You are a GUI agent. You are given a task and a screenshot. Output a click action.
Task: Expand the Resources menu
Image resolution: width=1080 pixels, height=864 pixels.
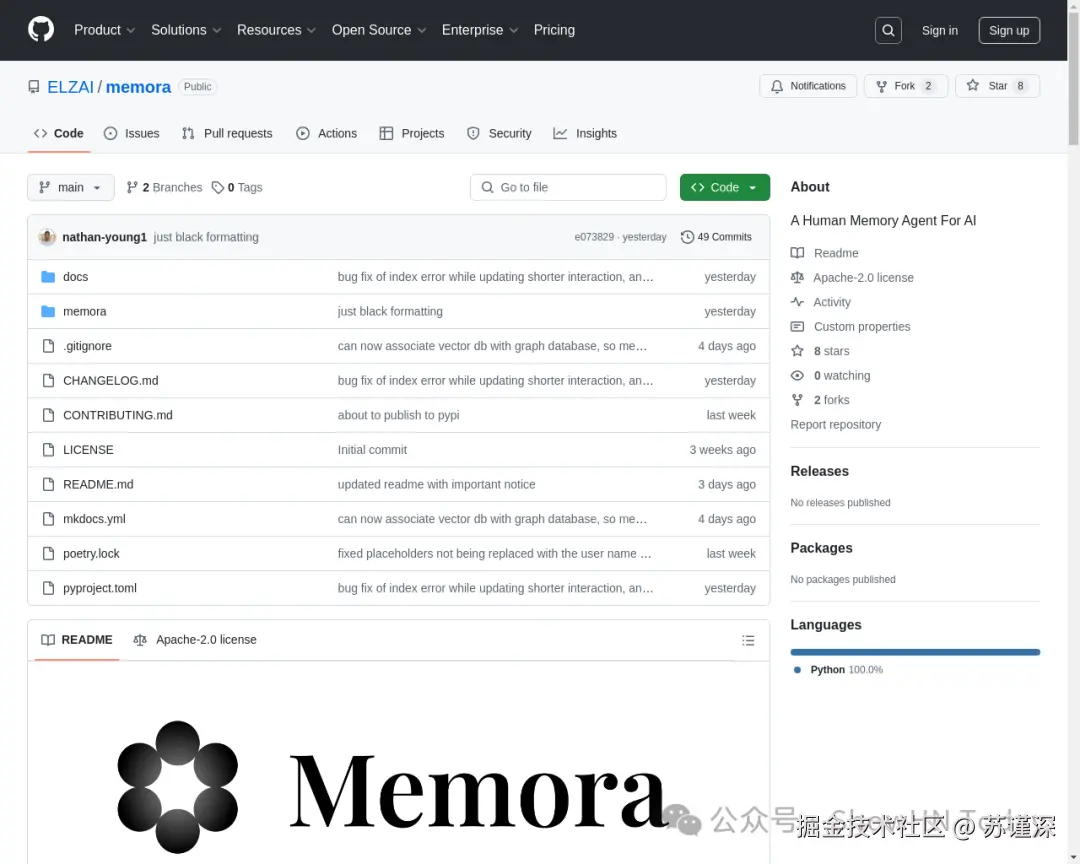click(x=276, y=30)
